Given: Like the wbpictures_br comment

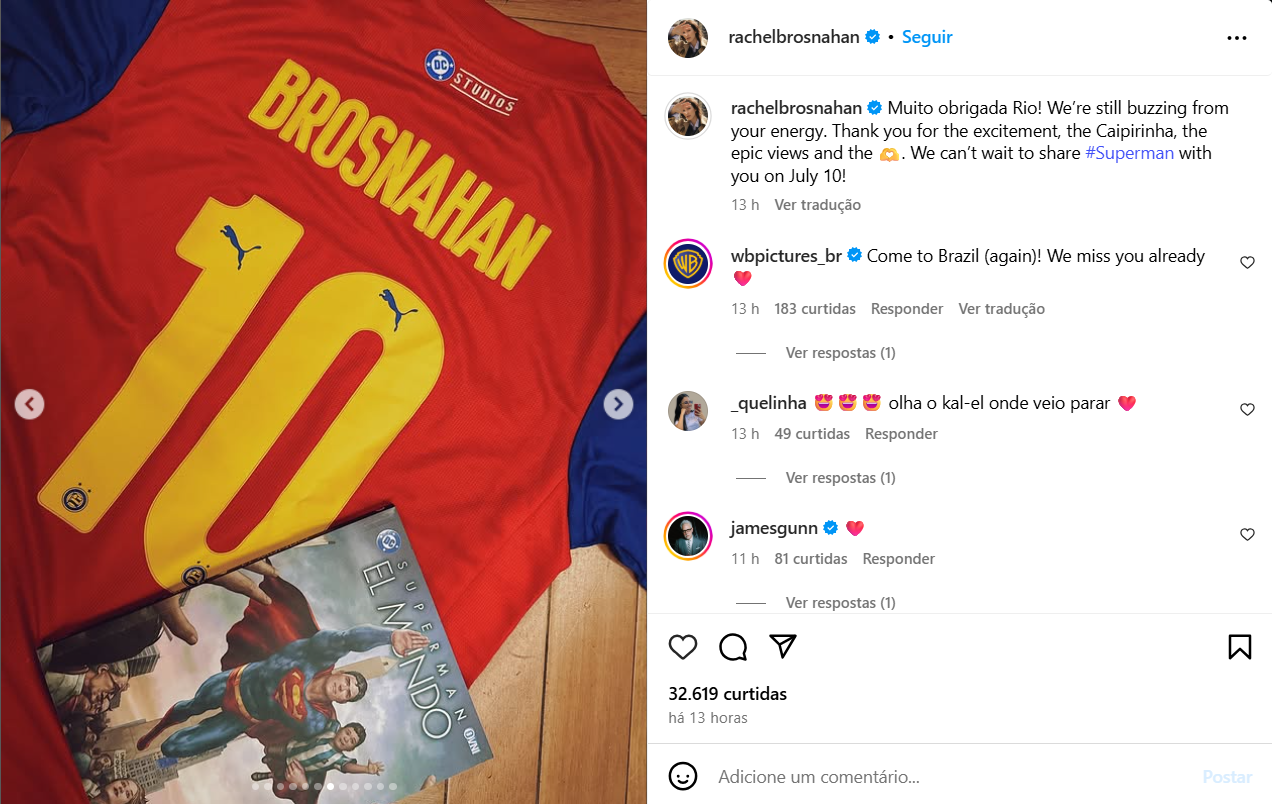Looking at the screenshot, I should click(1247, 263).
